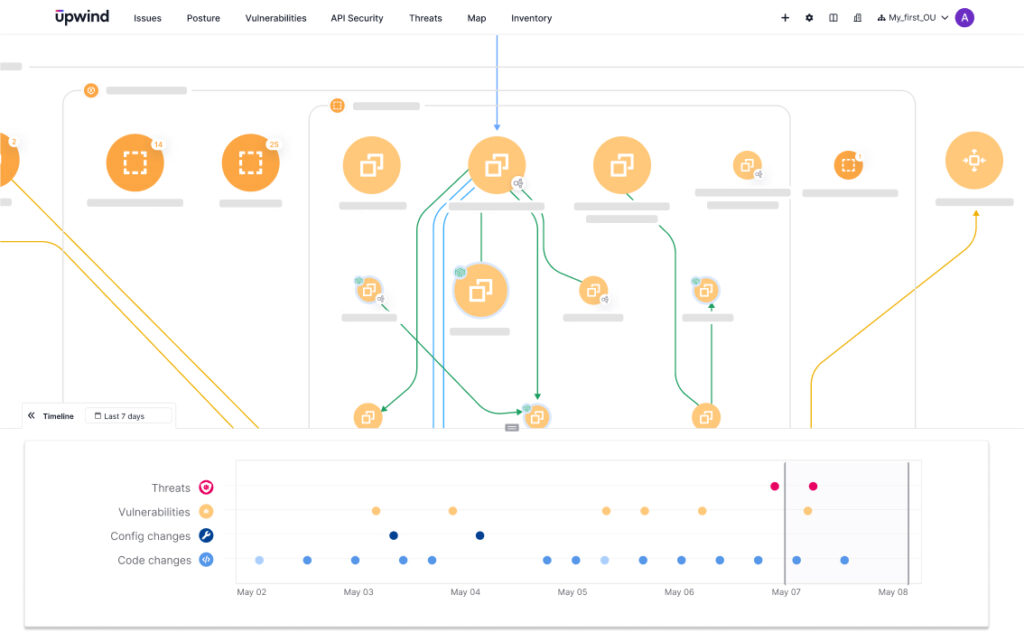The height and width of the screenshot is (632, 1024).
Task: Open the My_first_OU organization dropdown
Action: (912, 17)
